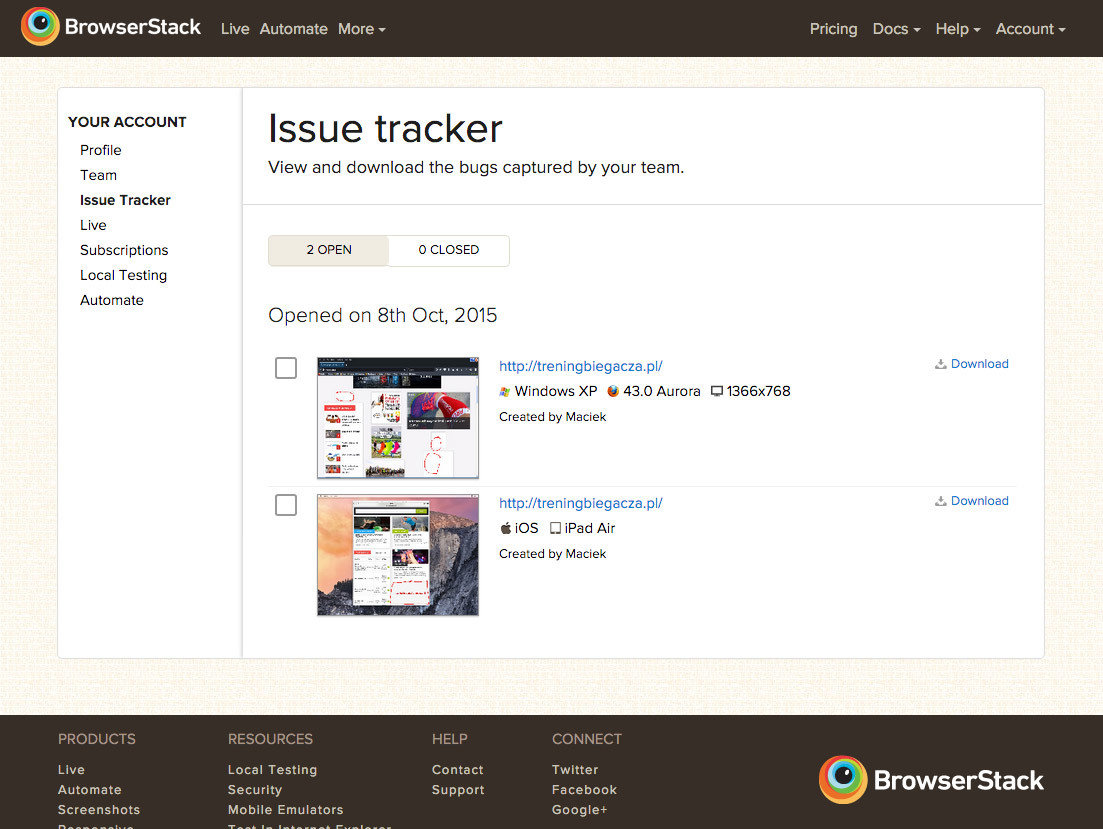
Task: Click the 'Issue tracker' page heading
Action: pyautogui.click(x=385, y=129)
